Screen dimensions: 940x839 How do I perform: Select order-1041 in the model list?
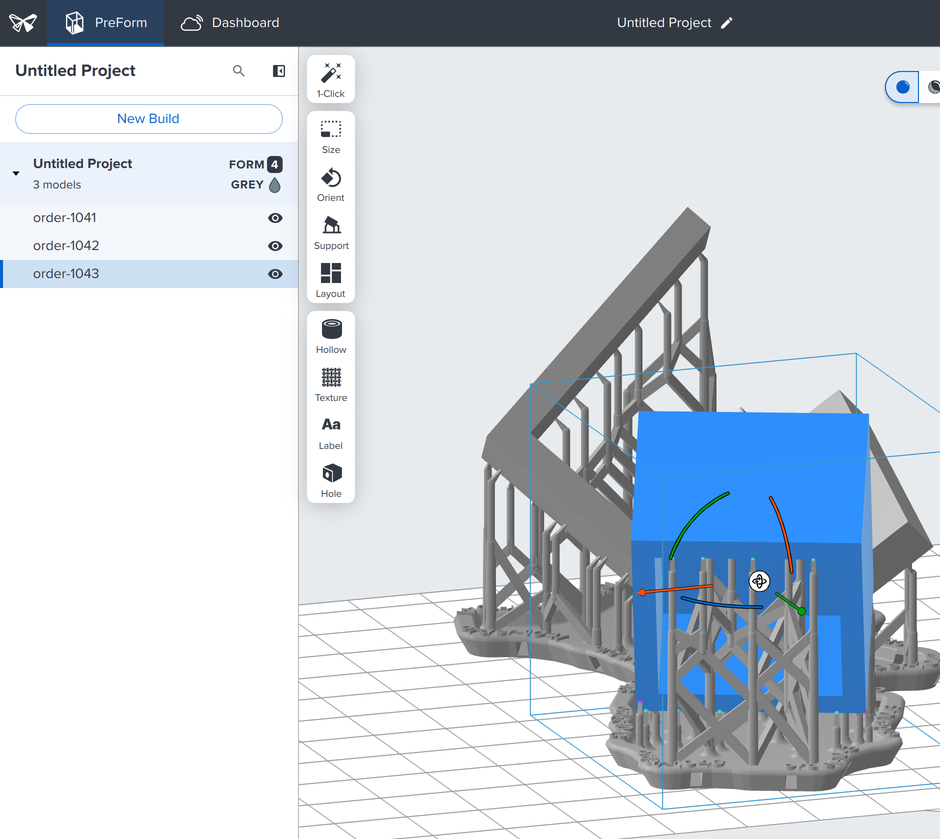[149, 218]
